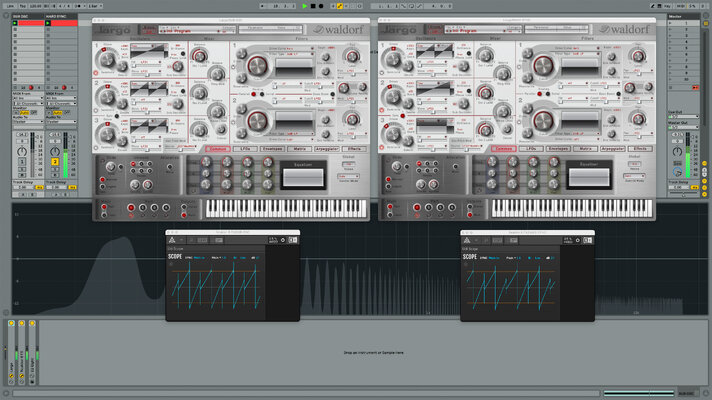The width and height of the screenshot is (712, 400).
Task: Click the transport Stop button
Action: click(313, 6)
